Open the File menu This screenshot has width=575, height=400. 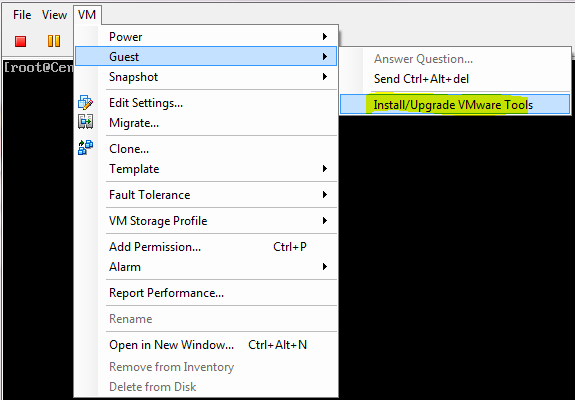click(x=22, y=15)
